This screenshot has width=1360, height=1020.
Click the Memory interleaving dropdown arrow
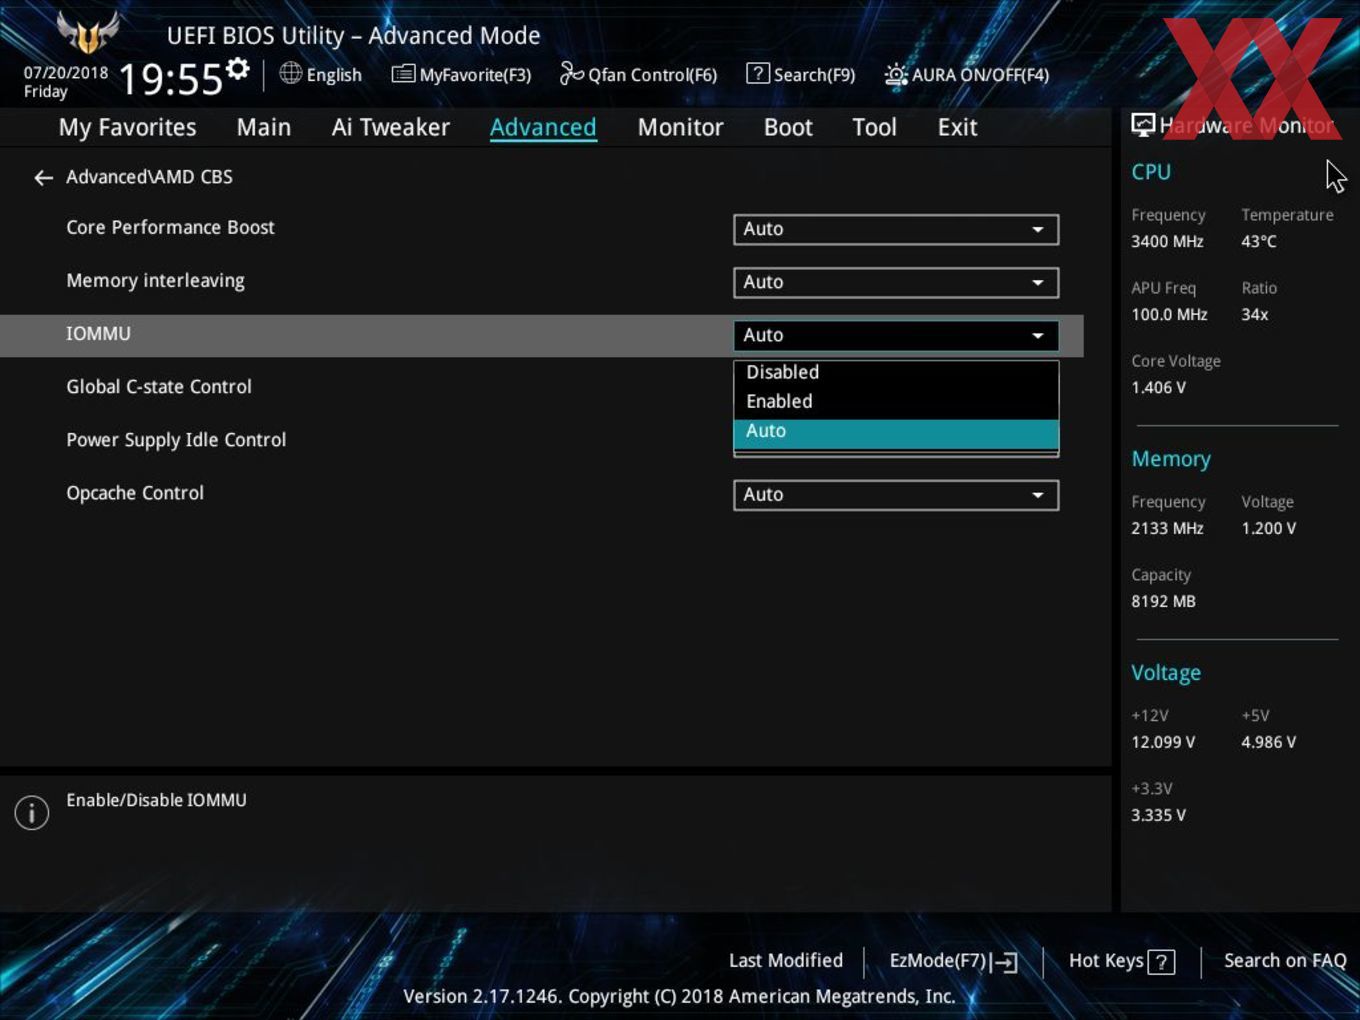(x=1038, y=283)
